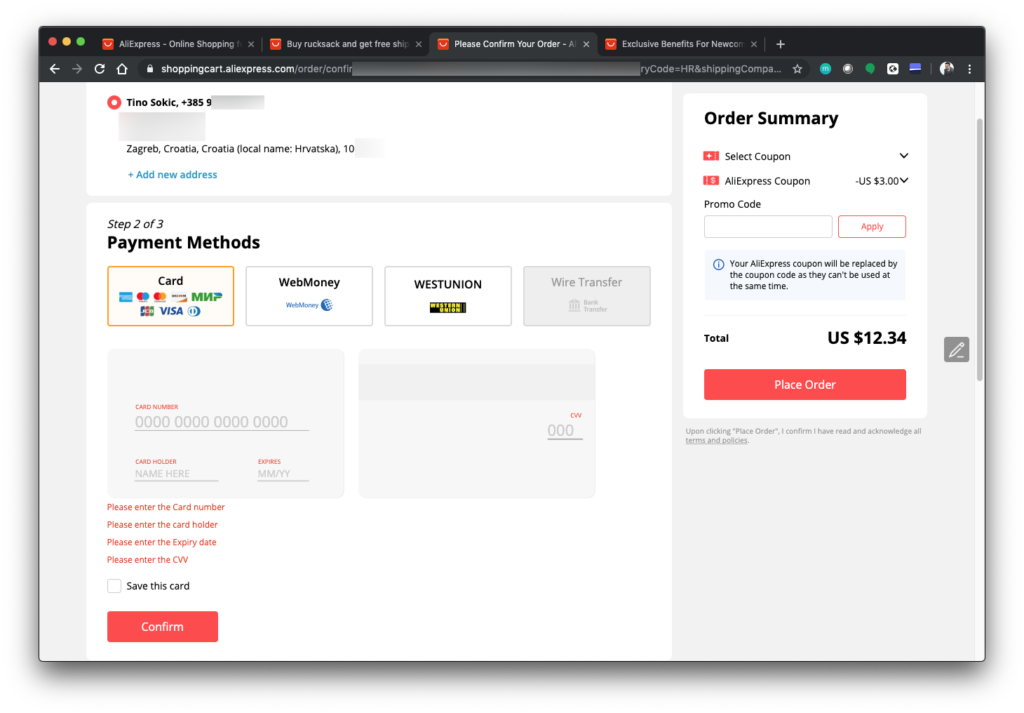Click the Place Order button
This screenshot has width=1024, height=713.
click(x=804, y=385)
